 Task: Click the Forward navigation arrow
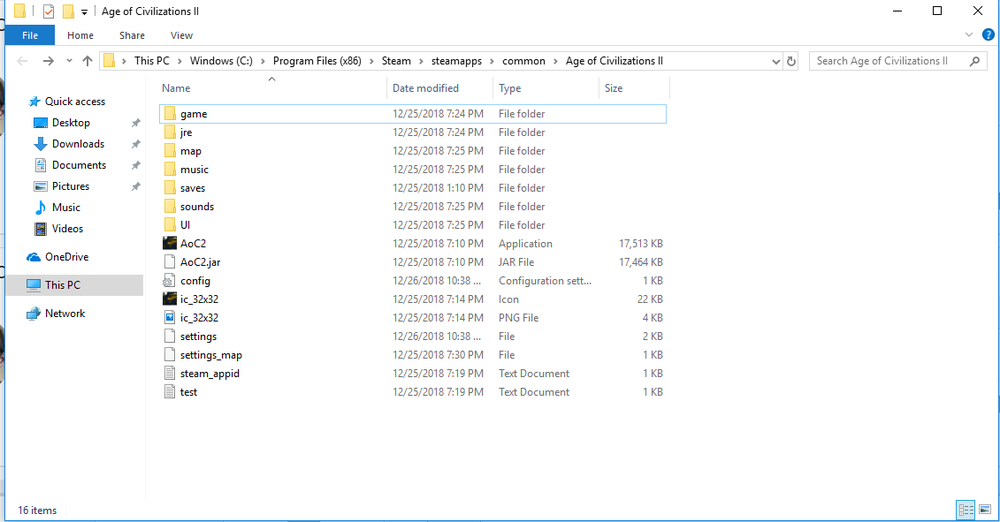48,61
